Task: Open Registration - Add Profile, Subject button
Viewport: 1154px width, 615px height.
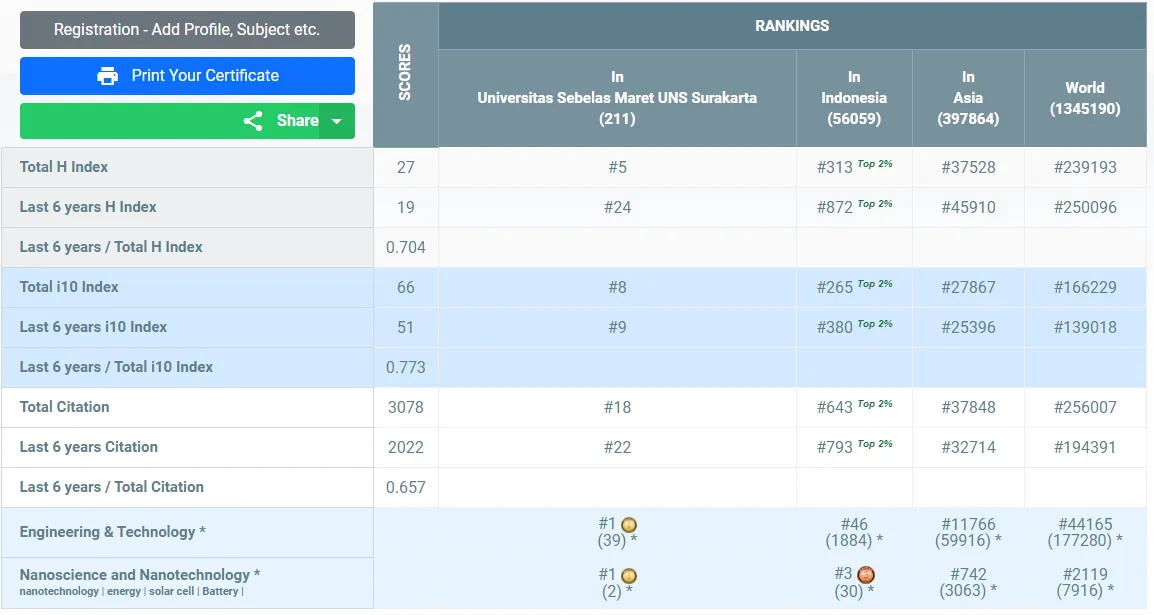Action: point(187,30)
